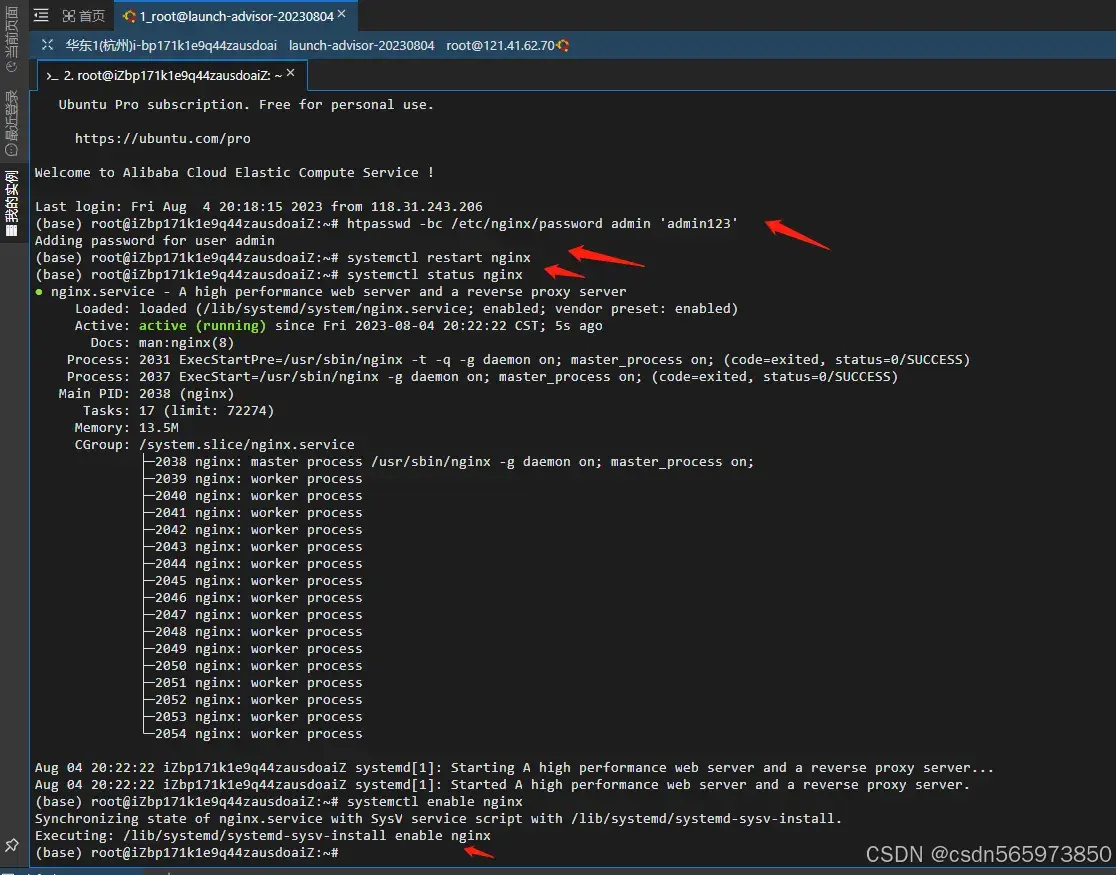Click the pin icon at the sidebar bottom
The height and width of the screenshot is (875, 1116).
coord(12,845)
